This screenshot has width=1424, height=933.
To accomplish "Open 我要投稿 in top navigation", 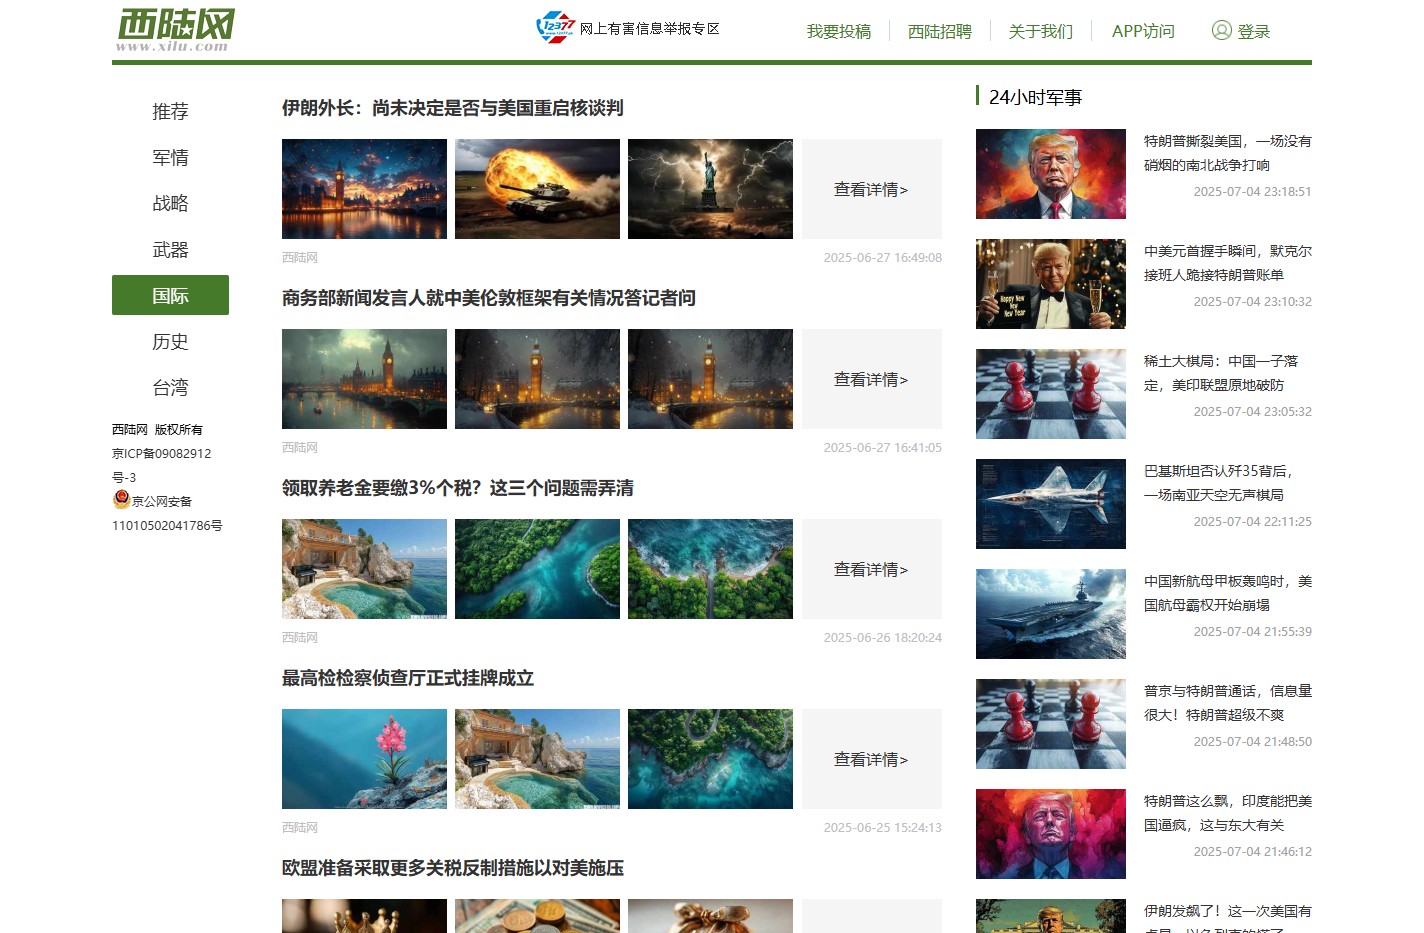I will [839, 31].
